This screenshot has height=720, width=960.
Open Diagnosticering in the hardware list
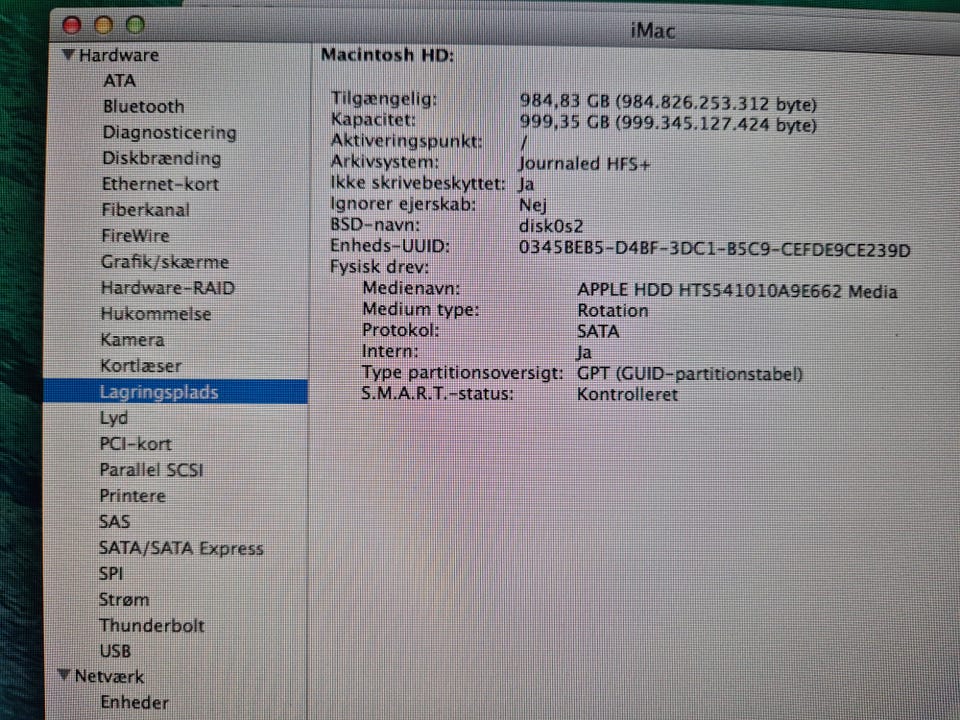click(x=169, y=133)
